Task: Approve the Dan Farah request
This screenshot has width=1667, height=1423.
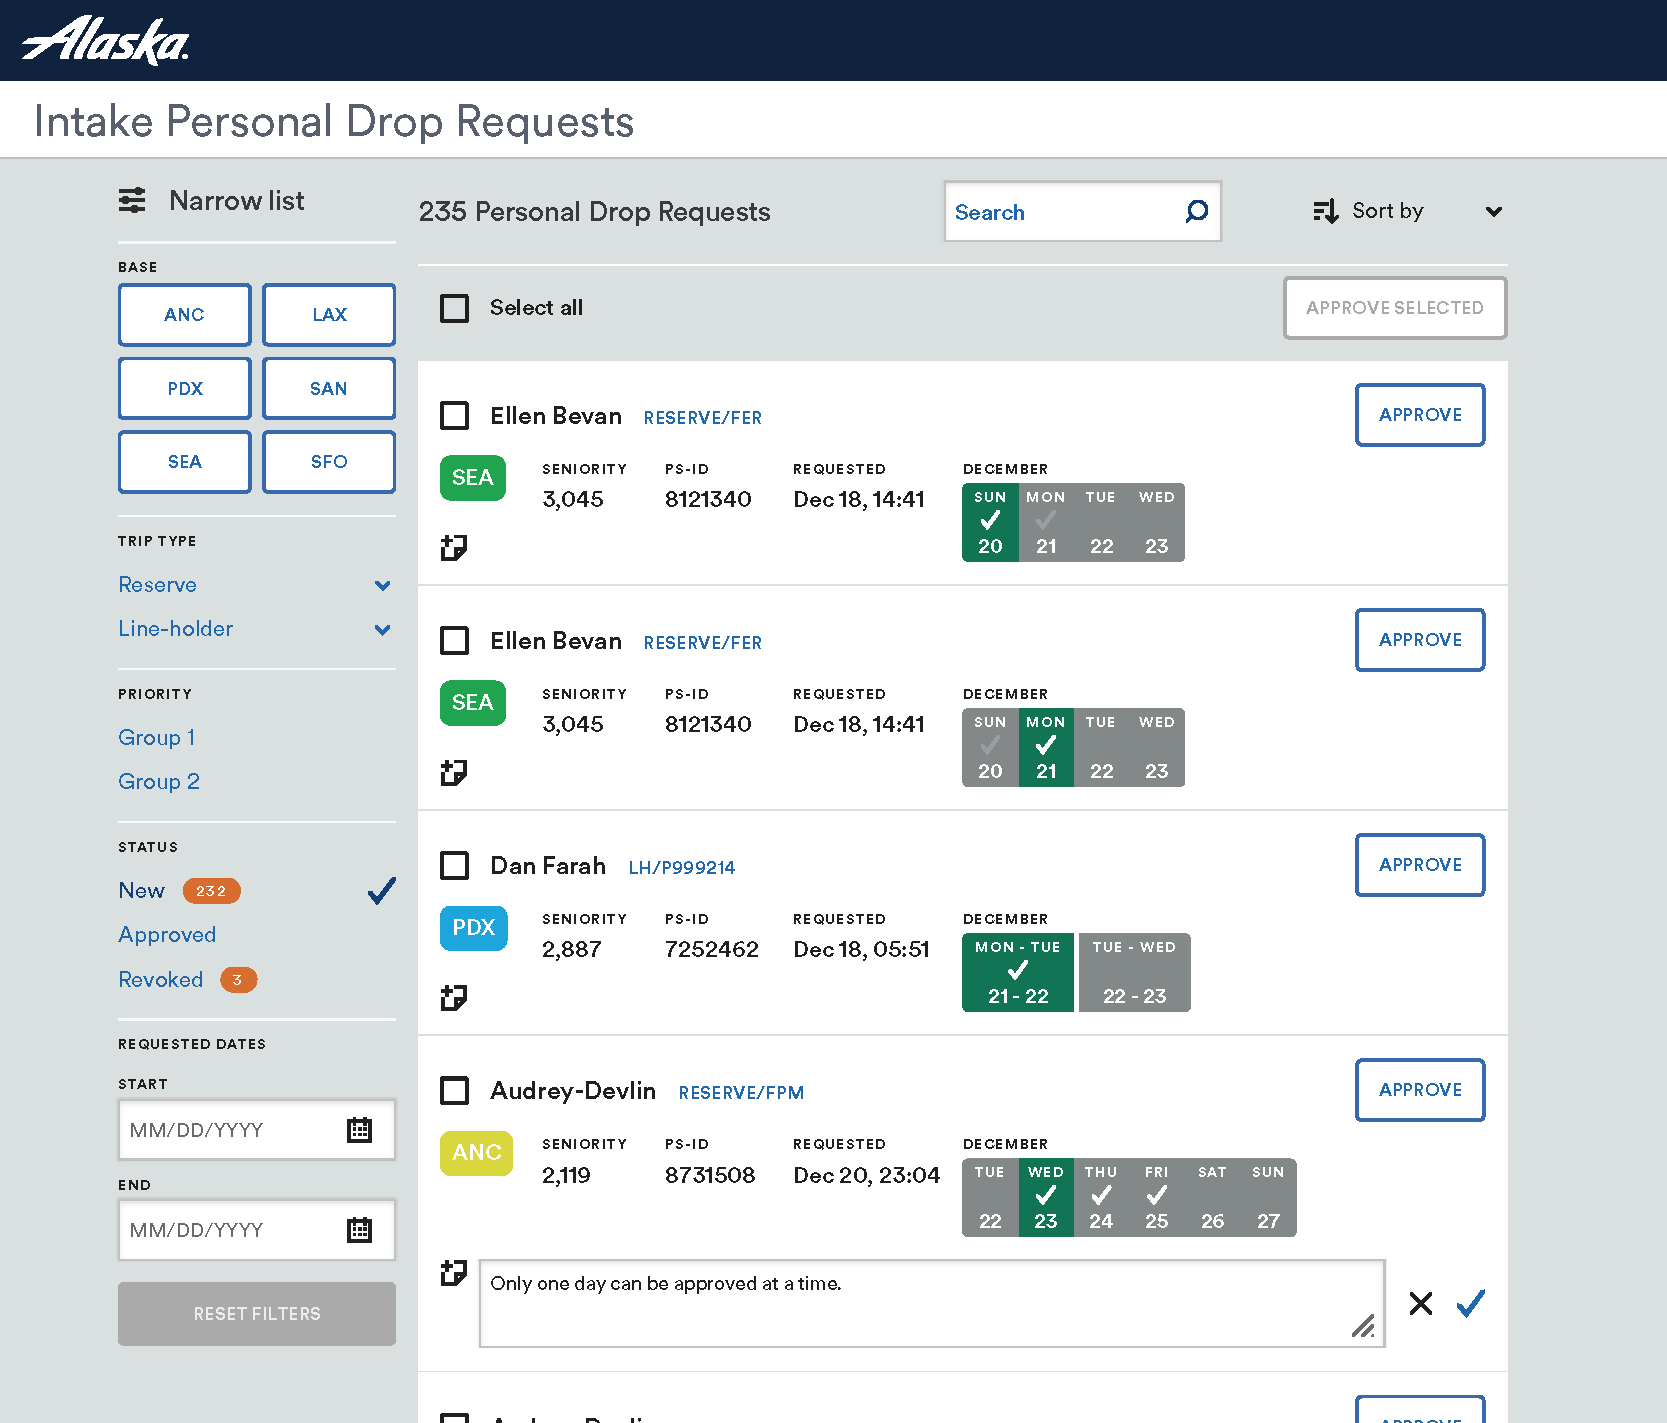Action: click(1420, 865)
